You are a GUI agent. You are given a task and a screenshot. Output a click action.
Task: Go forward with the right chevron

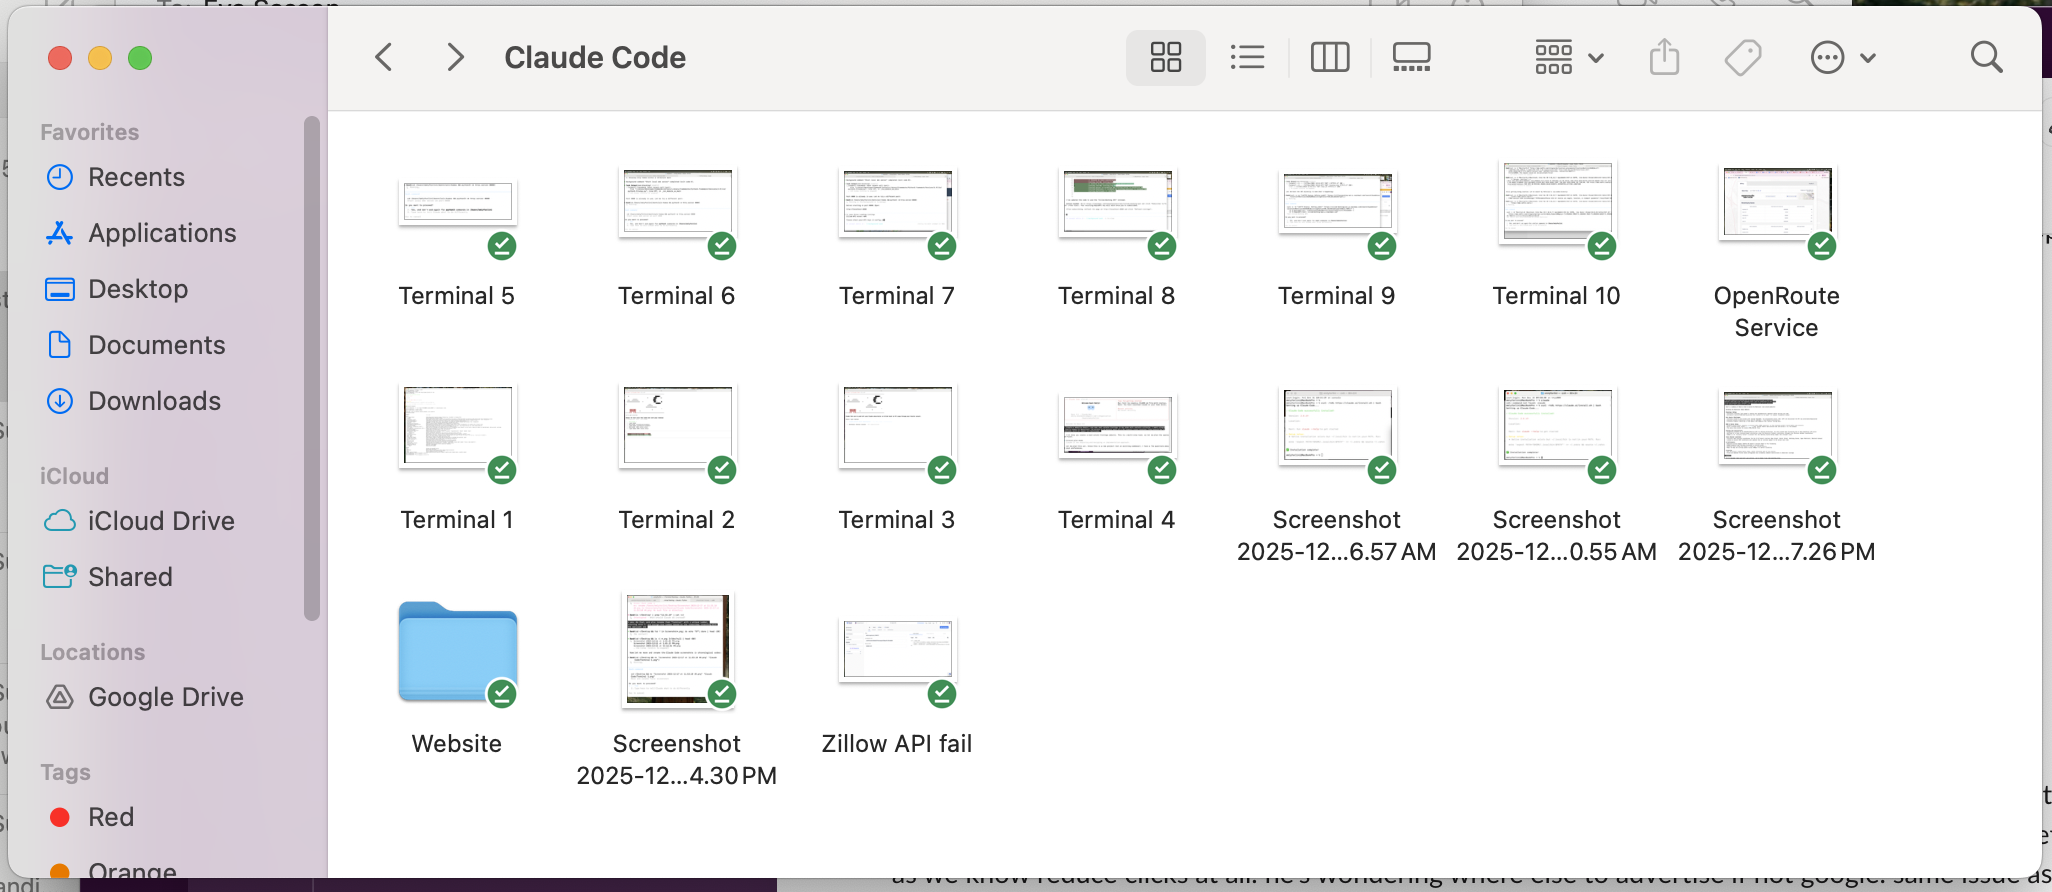coord(455,58)
